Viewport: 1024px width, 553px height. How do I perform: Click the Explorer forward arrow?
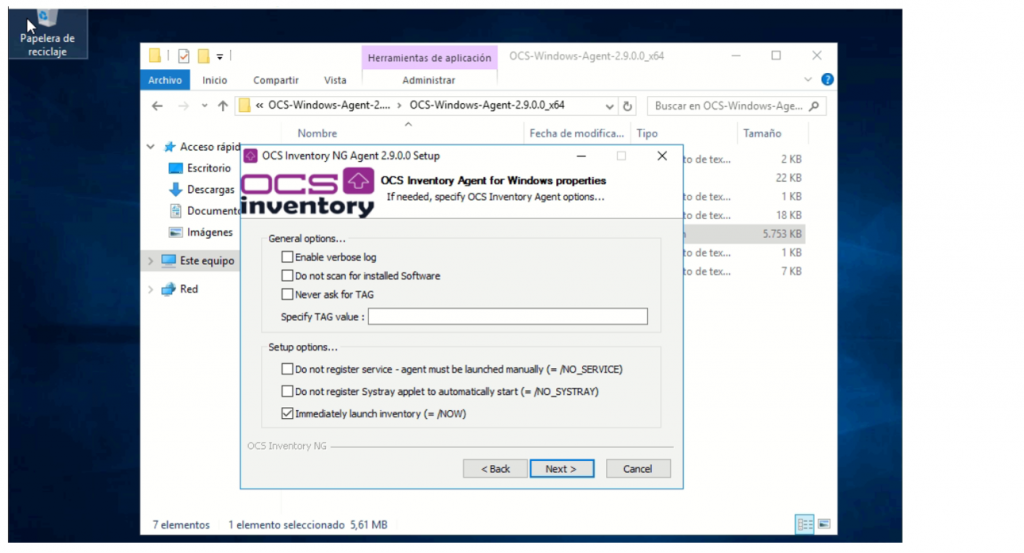pyautogui.click(x=184, y=106)
